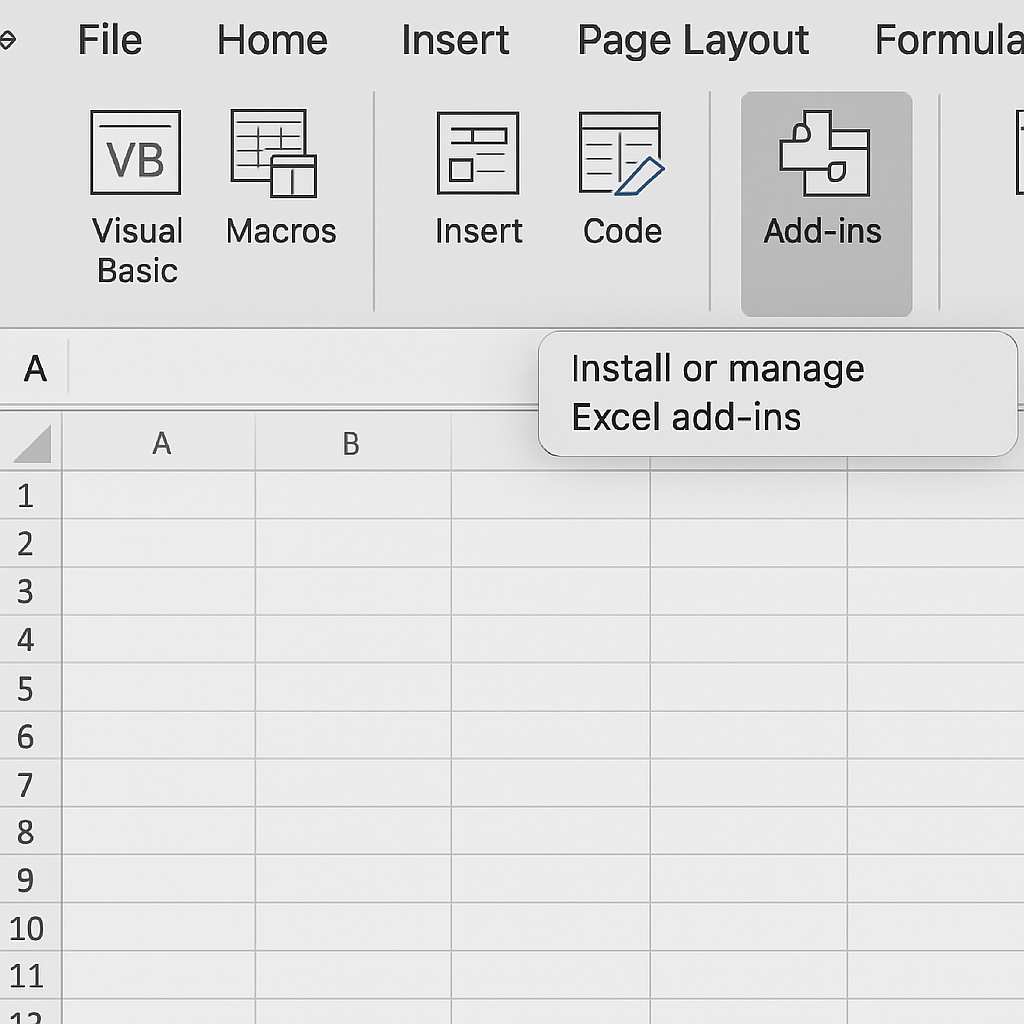The image size is (1024, 1024).
Task: Select row 11 by its header
Action: point(31,975)
